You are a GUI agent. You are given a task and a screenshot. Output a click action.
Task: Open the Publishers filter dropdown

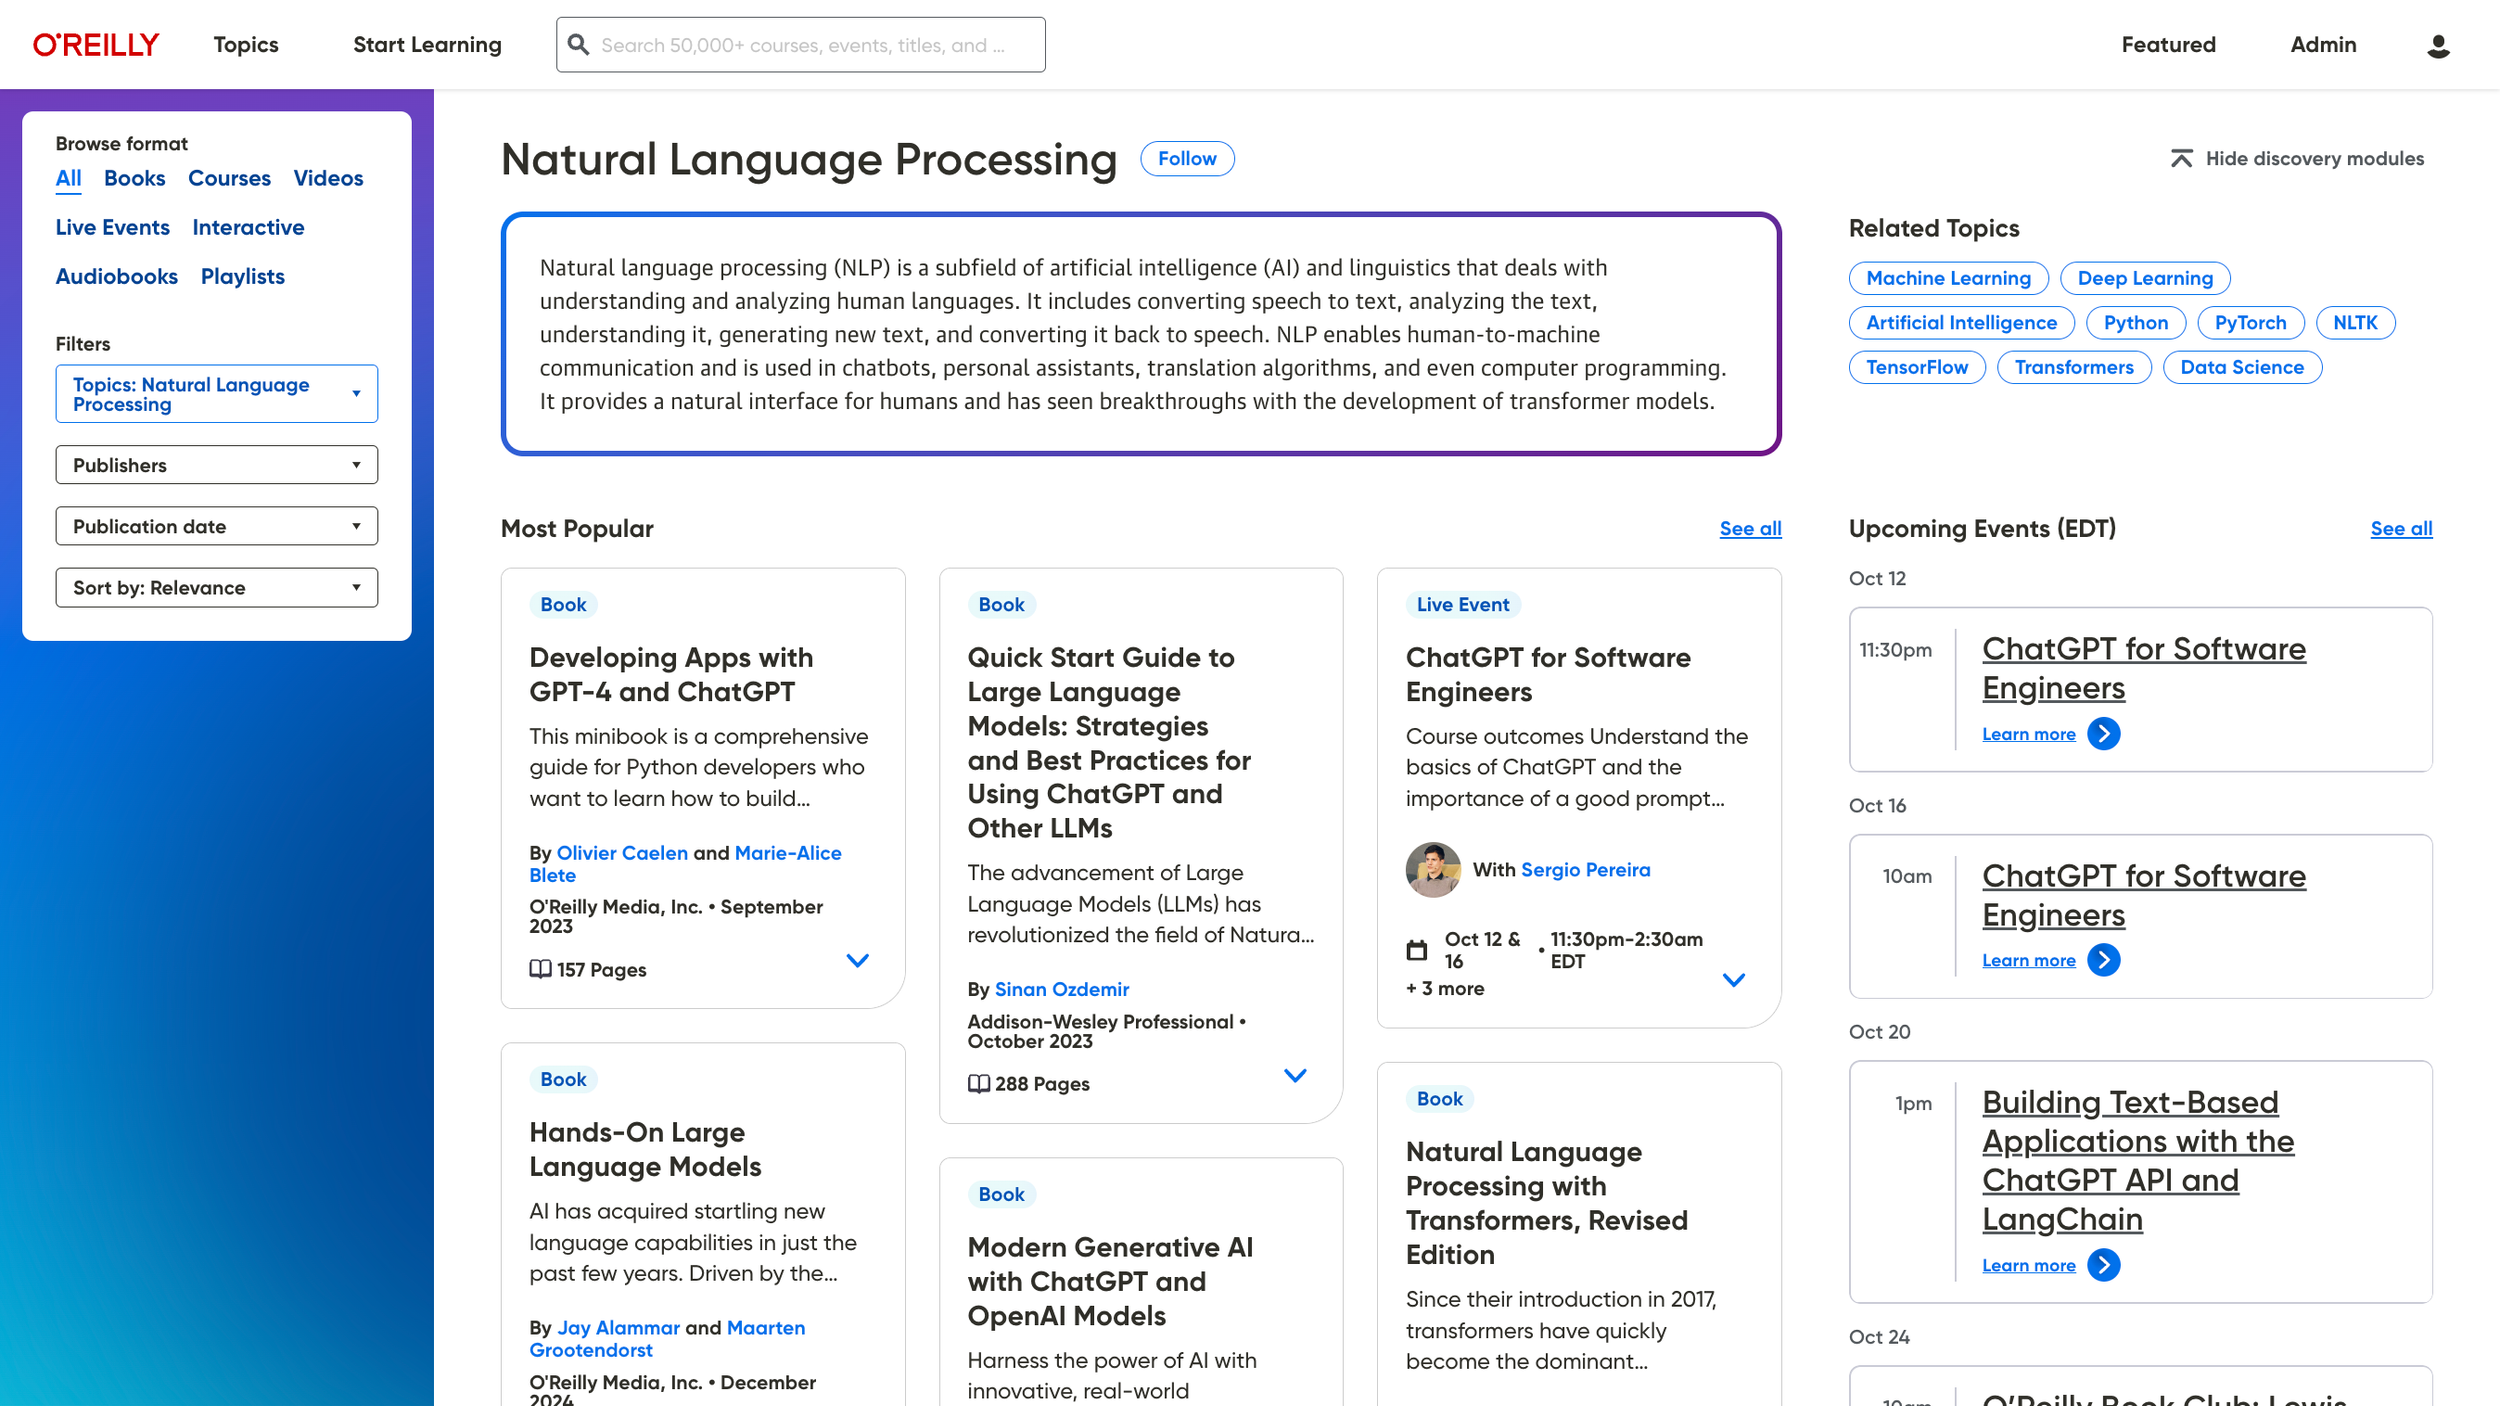click(216, 465)
